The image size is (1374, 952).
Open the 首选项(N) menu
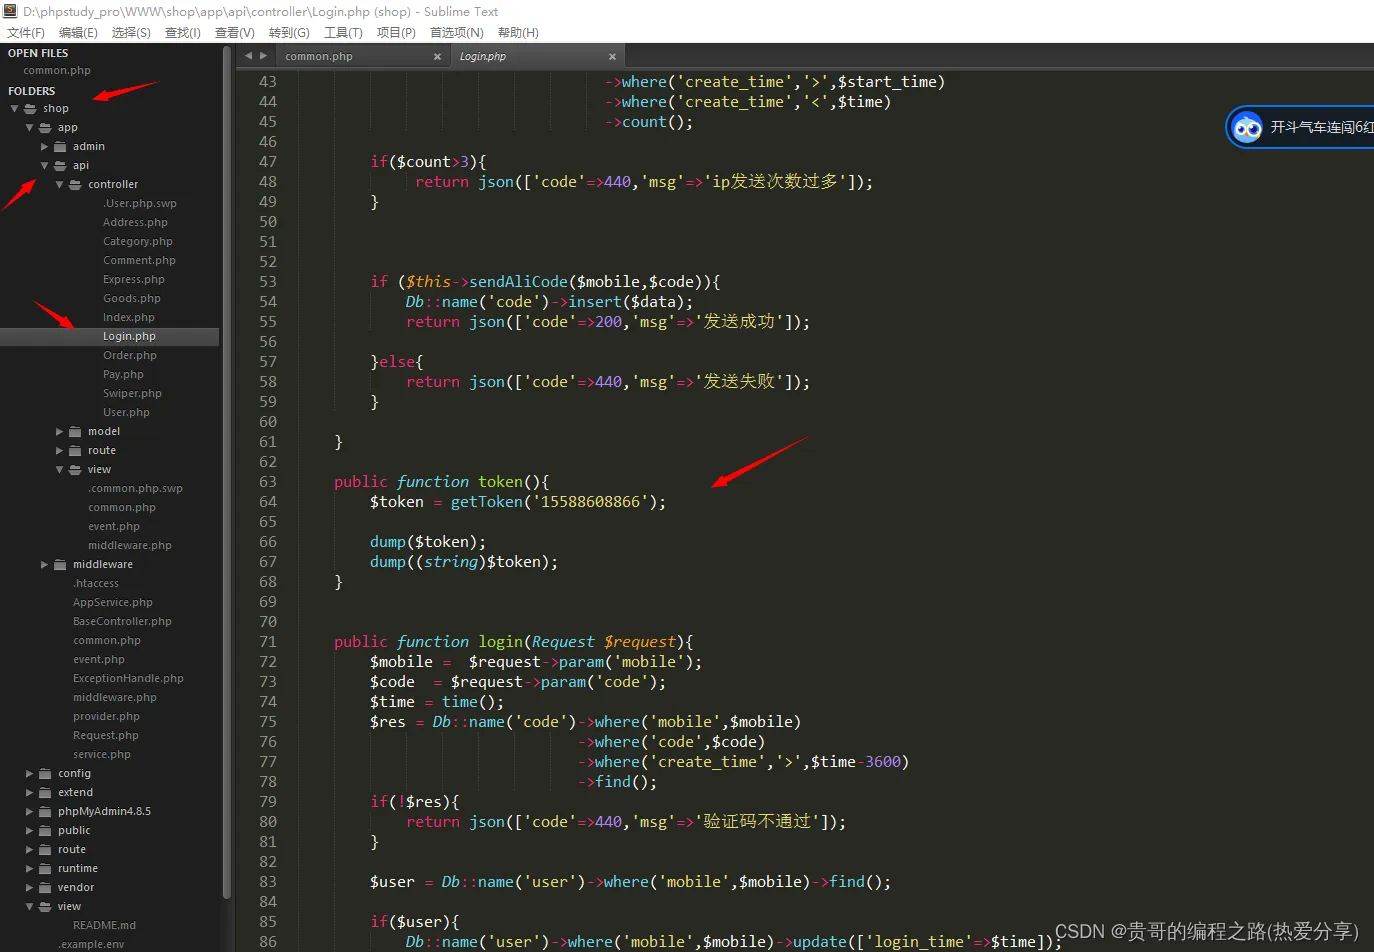457,32
